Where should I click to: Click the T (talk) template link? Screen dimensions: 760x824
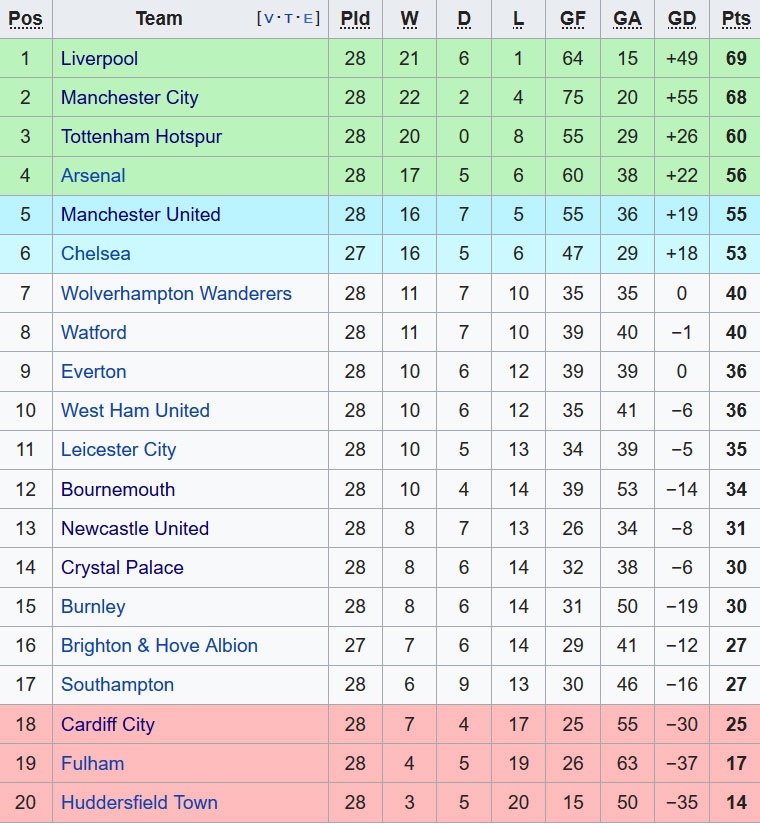pyautogui.click(x=289, y=18)
